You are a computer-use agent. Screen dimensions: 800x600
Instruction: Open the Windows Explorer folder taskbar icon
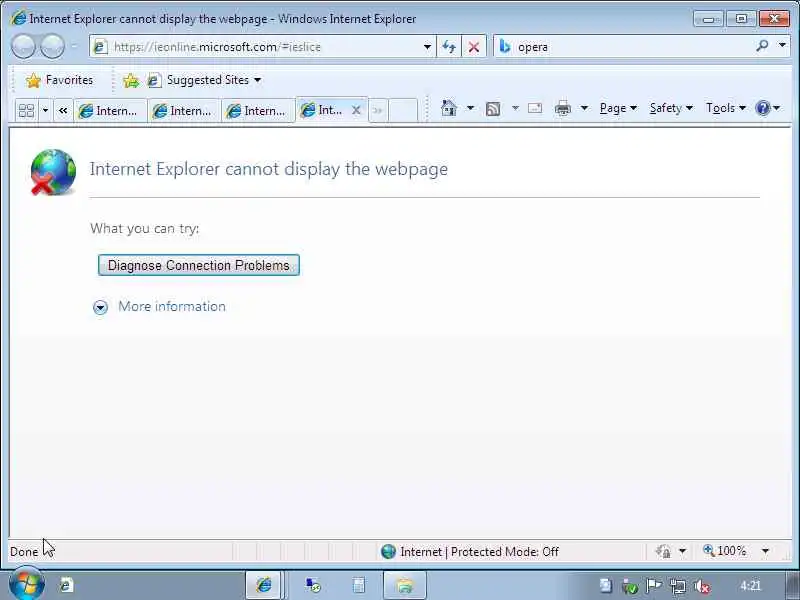(404, 585)
